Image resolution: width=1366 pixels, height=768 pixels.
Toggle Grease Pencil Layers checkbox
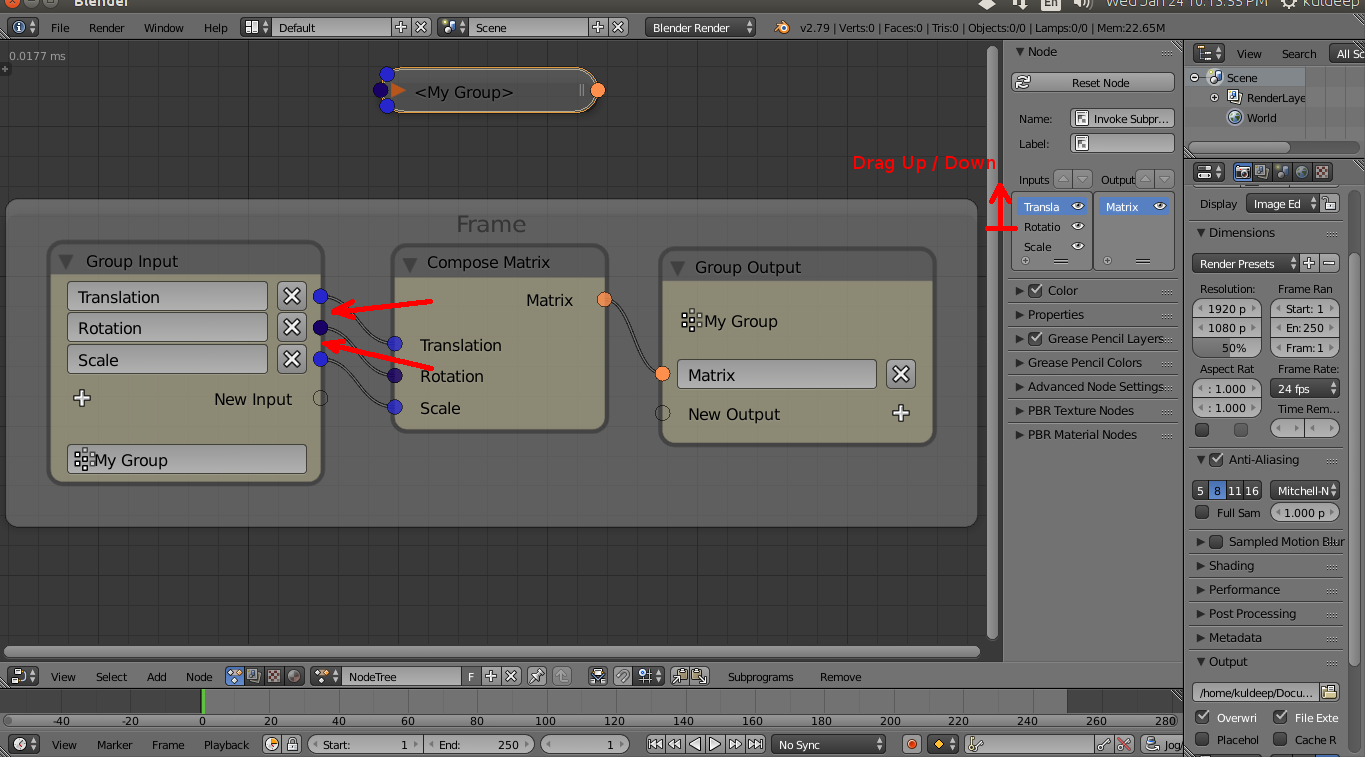click(x=1035, y=338)
